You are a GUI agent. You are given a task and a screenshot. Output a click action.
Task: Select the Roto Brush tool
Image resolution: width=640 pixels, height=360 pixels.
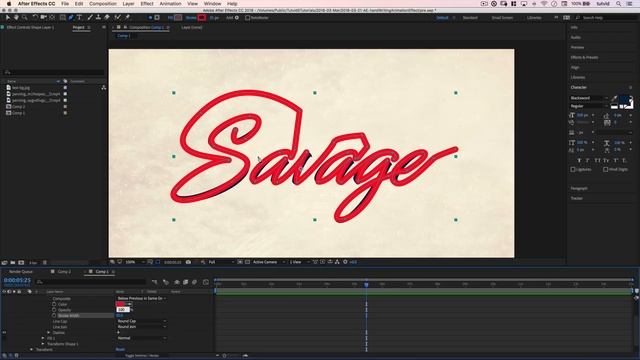pyautogui.click(x=118, y=18)
